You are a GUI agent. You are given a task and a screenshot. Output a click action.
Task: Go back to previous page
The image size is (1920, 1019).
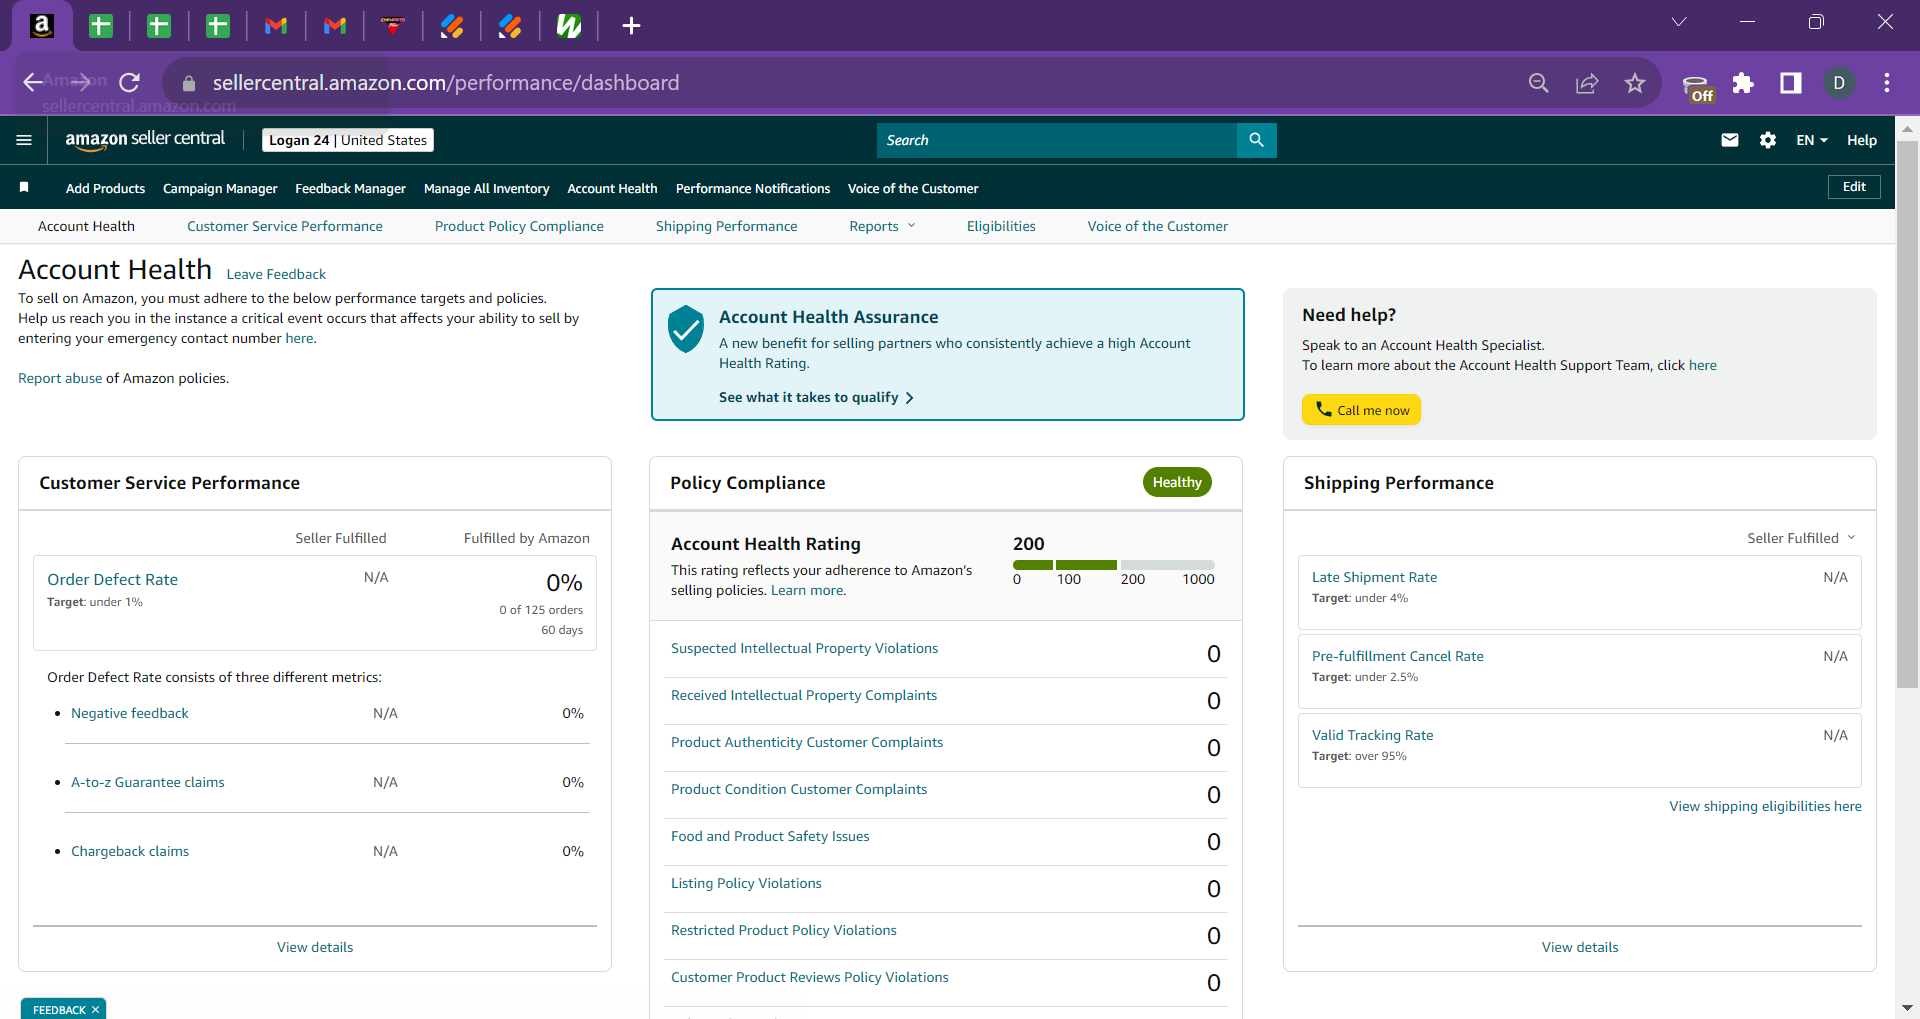point(33,83)
